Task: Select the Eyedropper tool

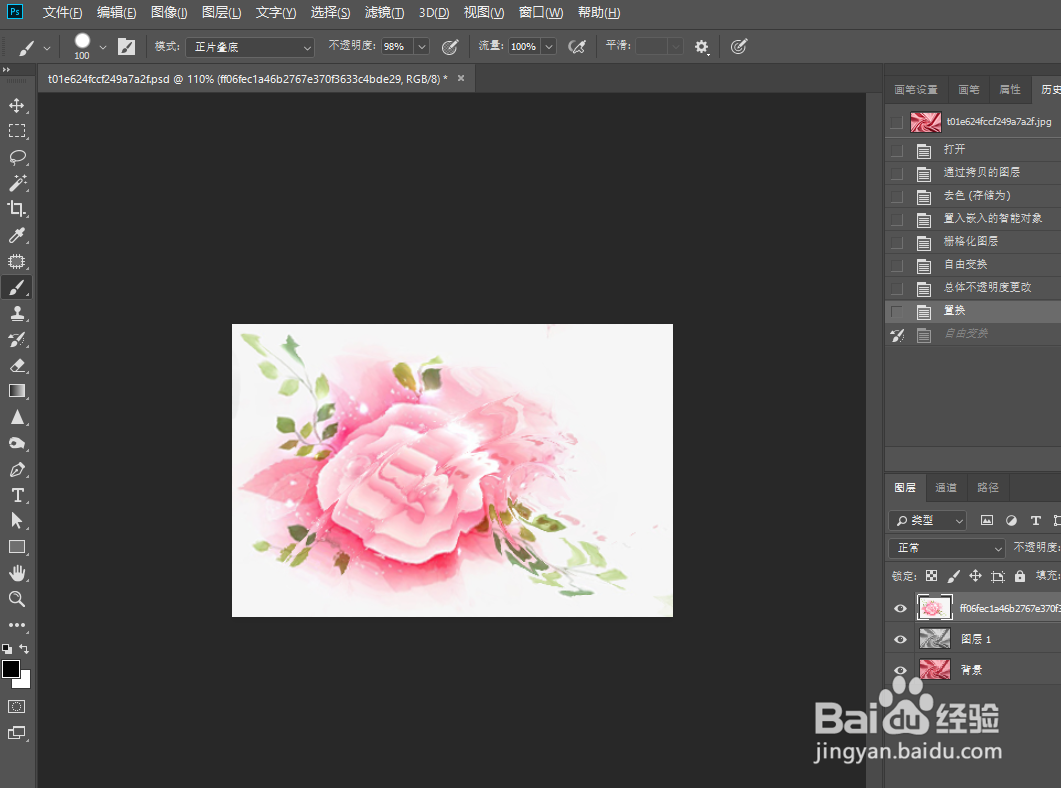Action: [17, 235]
